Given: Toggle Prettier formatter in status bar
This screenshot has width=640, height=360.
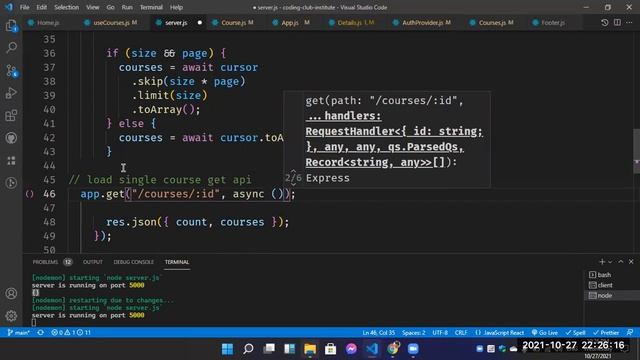Looking at the screenshot, I should pos(606,333).
